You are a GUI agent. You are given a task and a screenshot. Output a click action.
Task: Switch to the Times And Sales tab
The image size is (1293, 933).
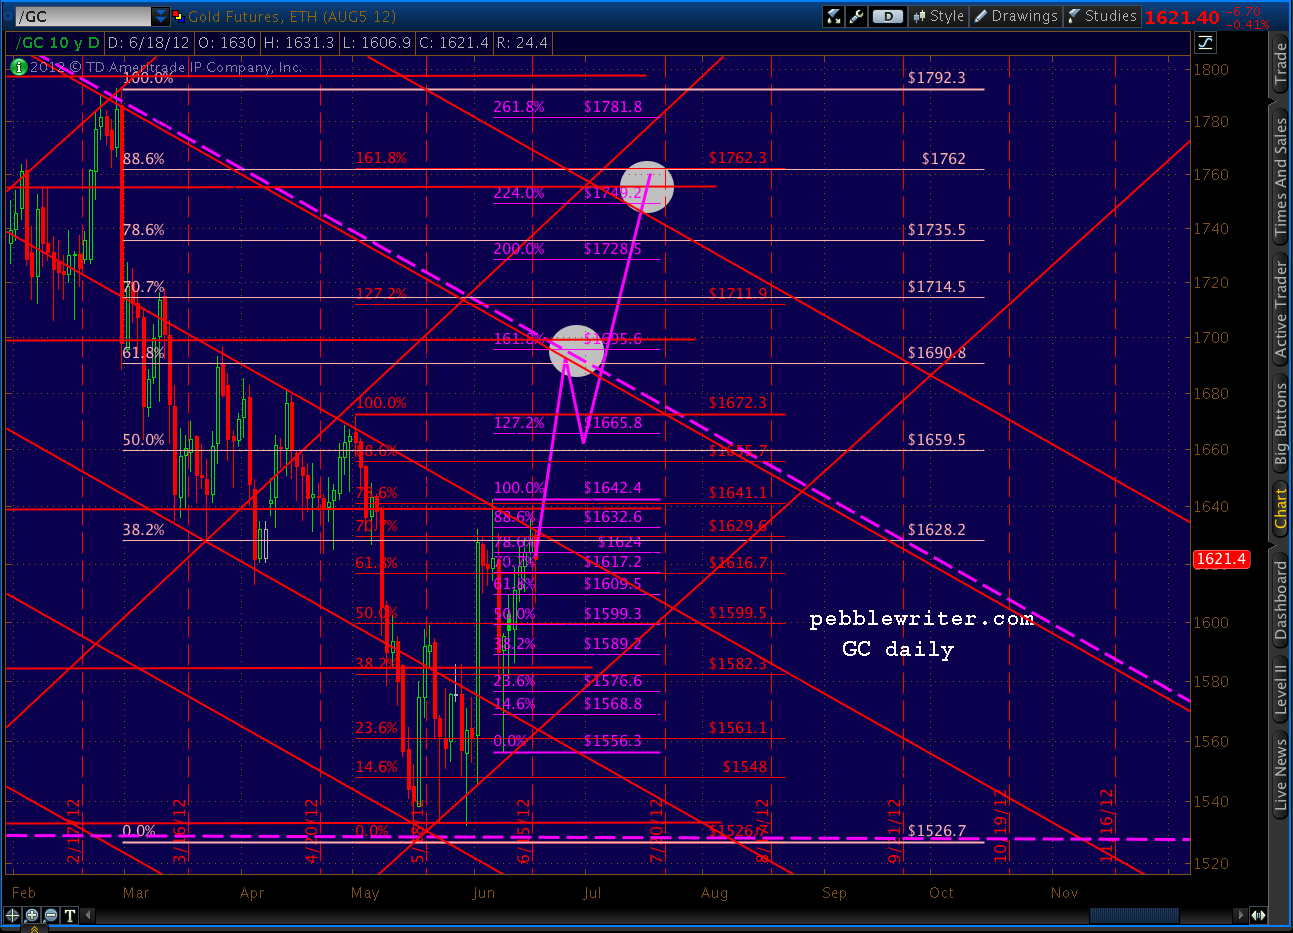(x=1280, y=178)
